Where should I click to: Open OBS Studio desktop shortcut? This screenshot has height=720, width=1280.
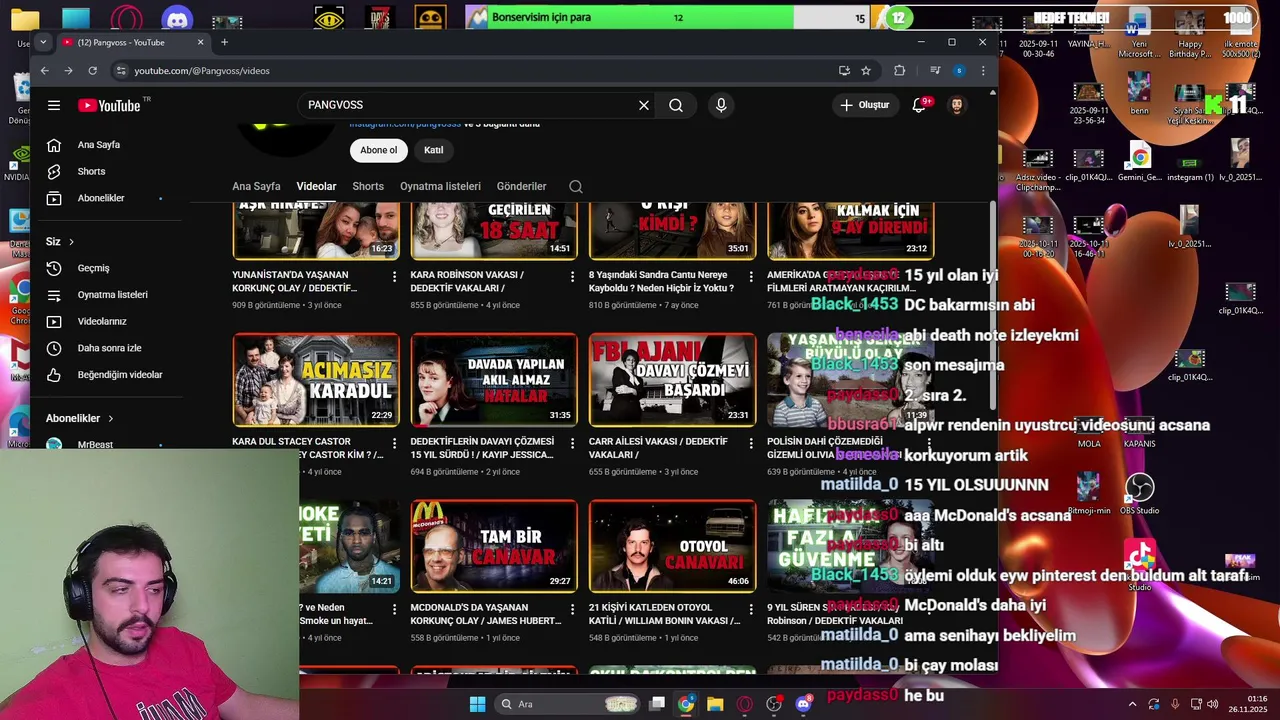point(1139,493)
